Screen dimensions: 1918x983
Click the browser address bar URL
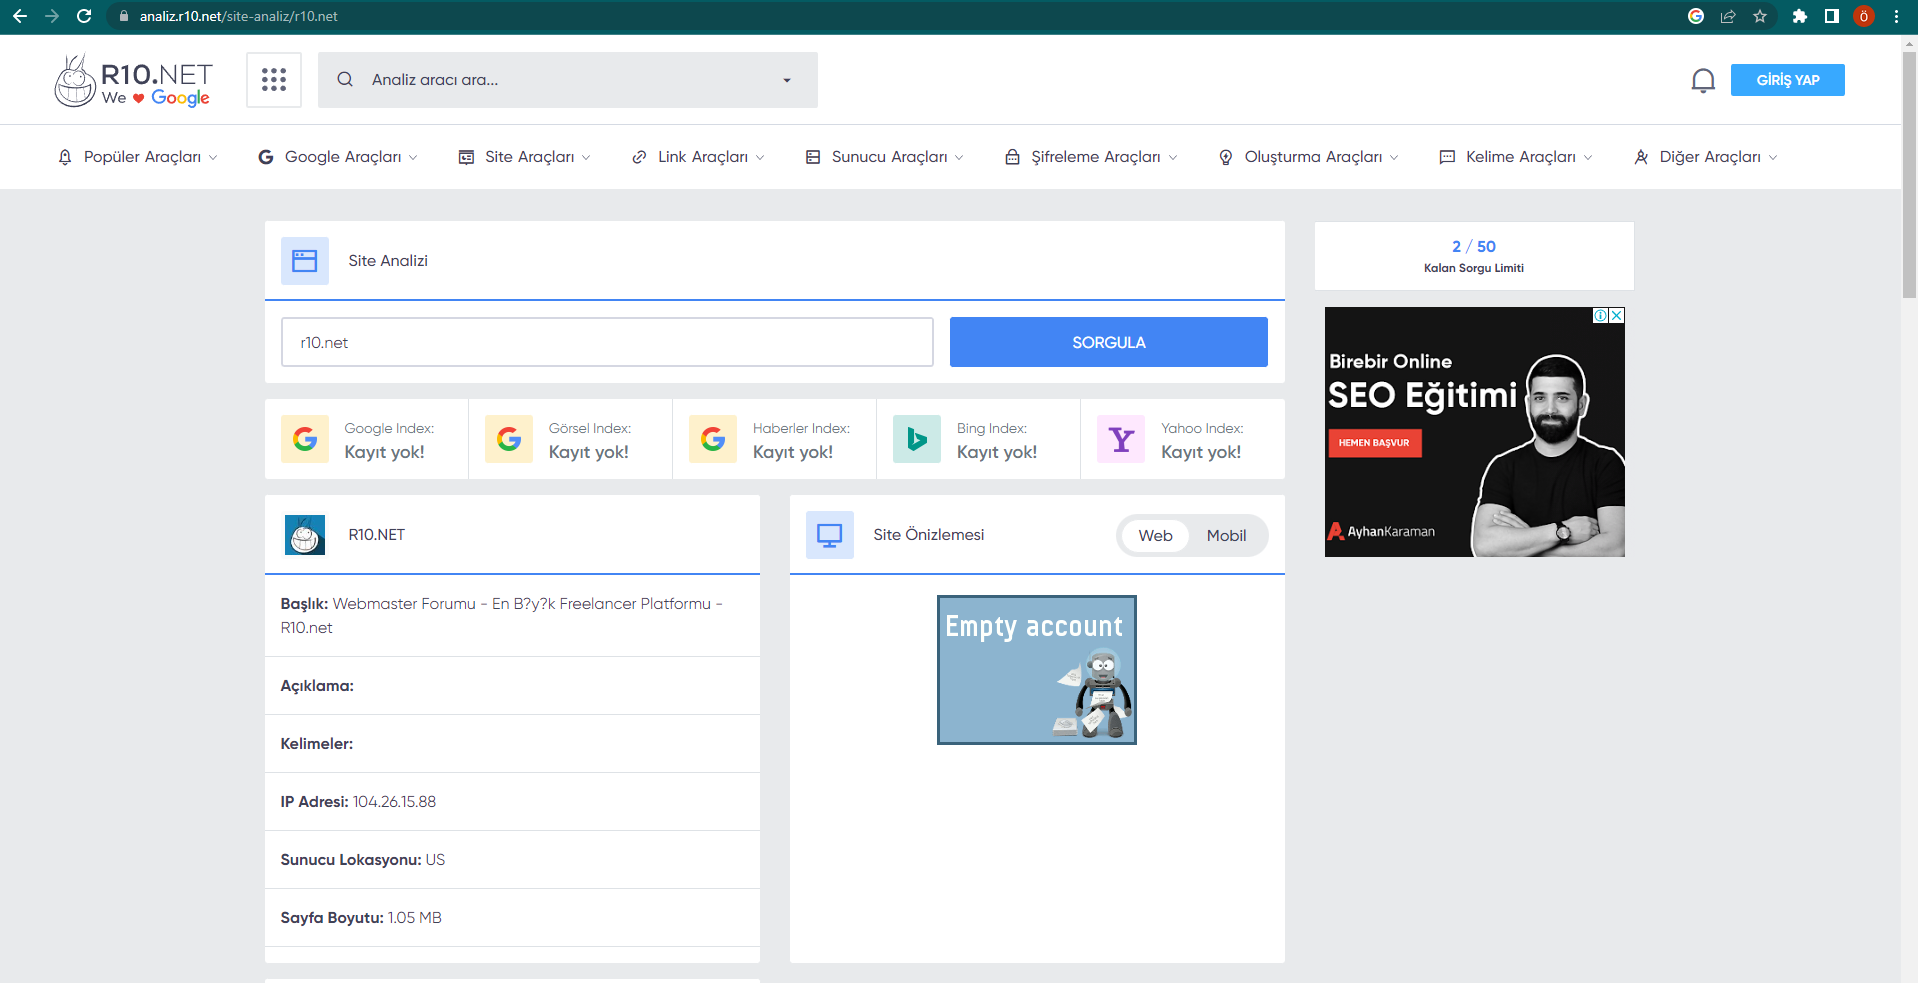239,16
